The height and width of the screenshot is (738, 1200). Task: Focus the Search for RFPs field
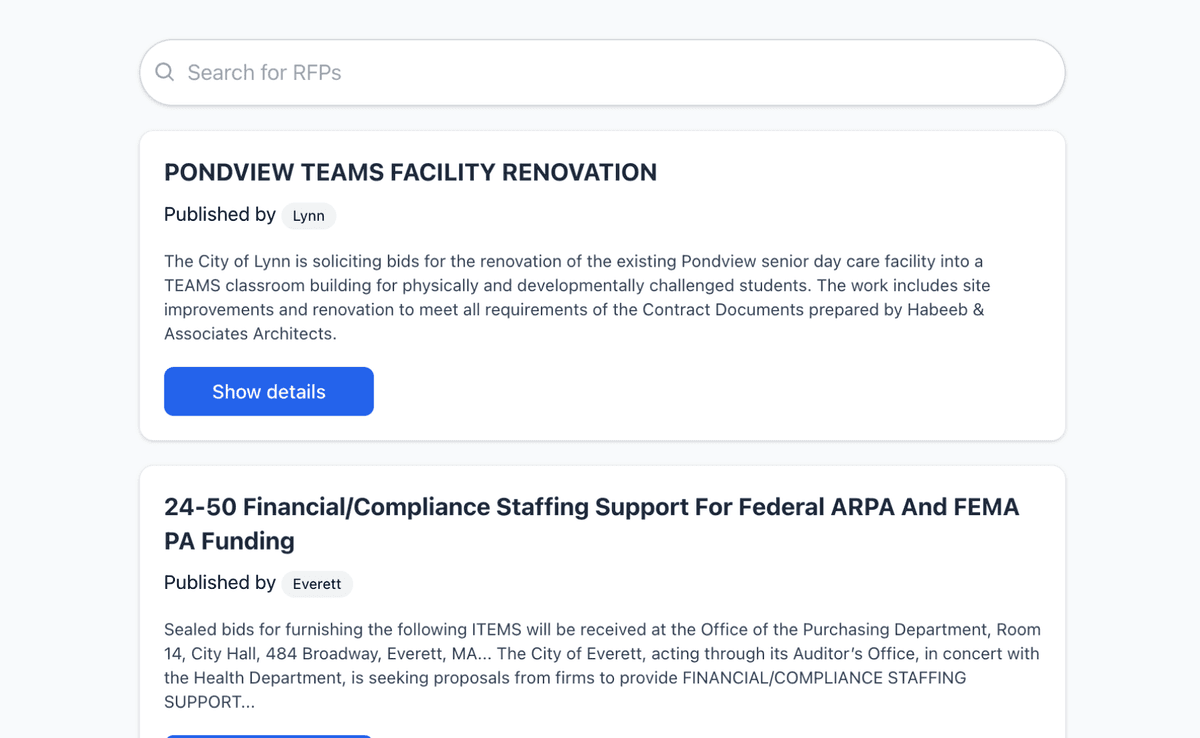point(600,72)
